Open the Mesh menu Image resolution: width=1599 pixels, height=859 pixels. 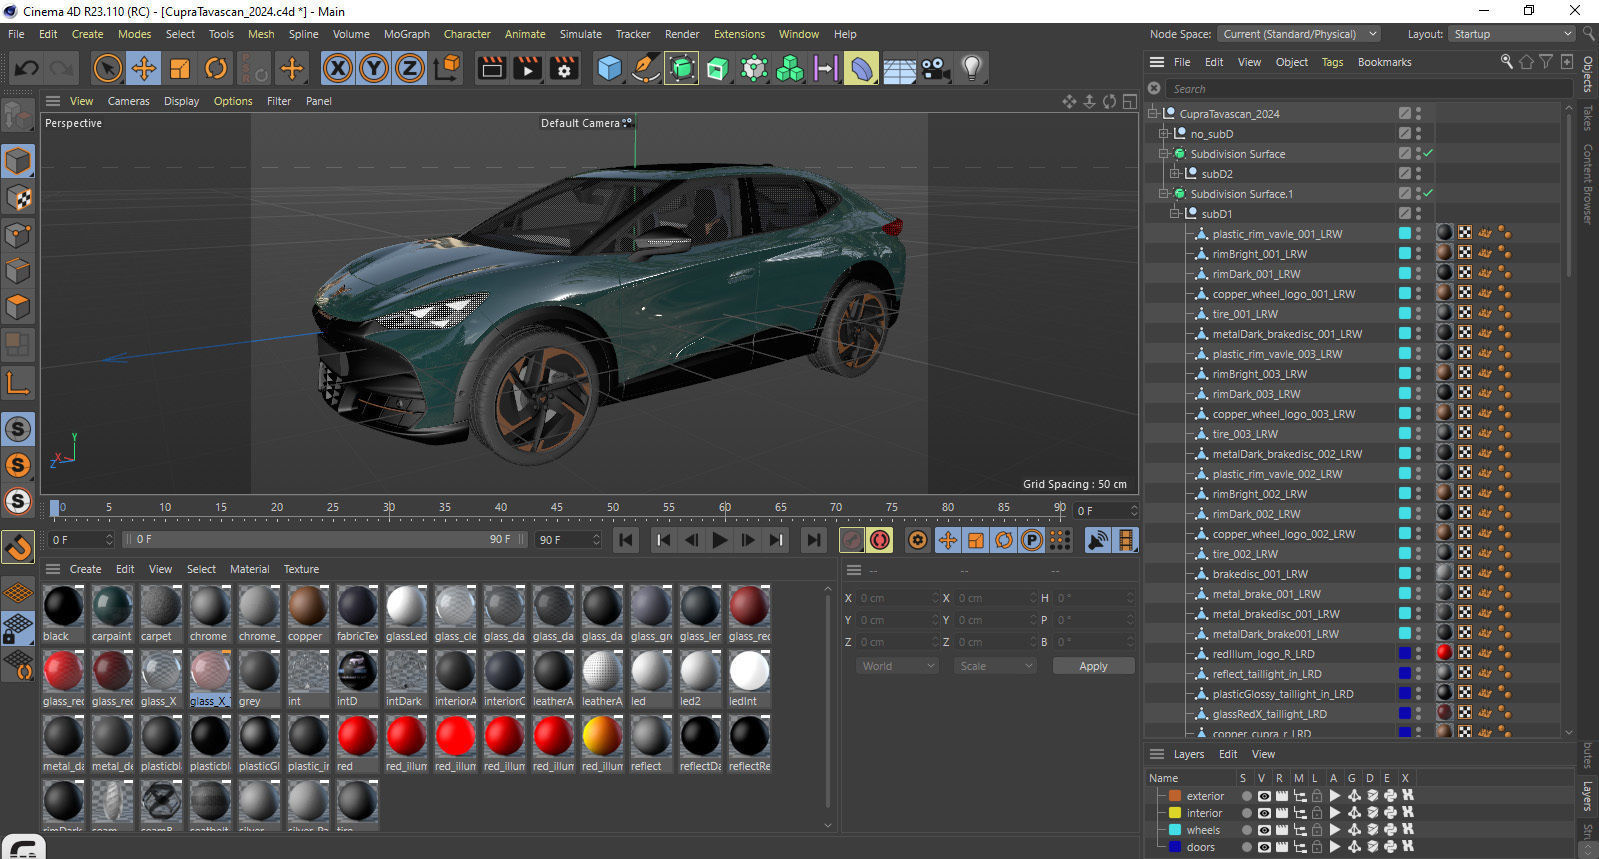pos(261,34)
